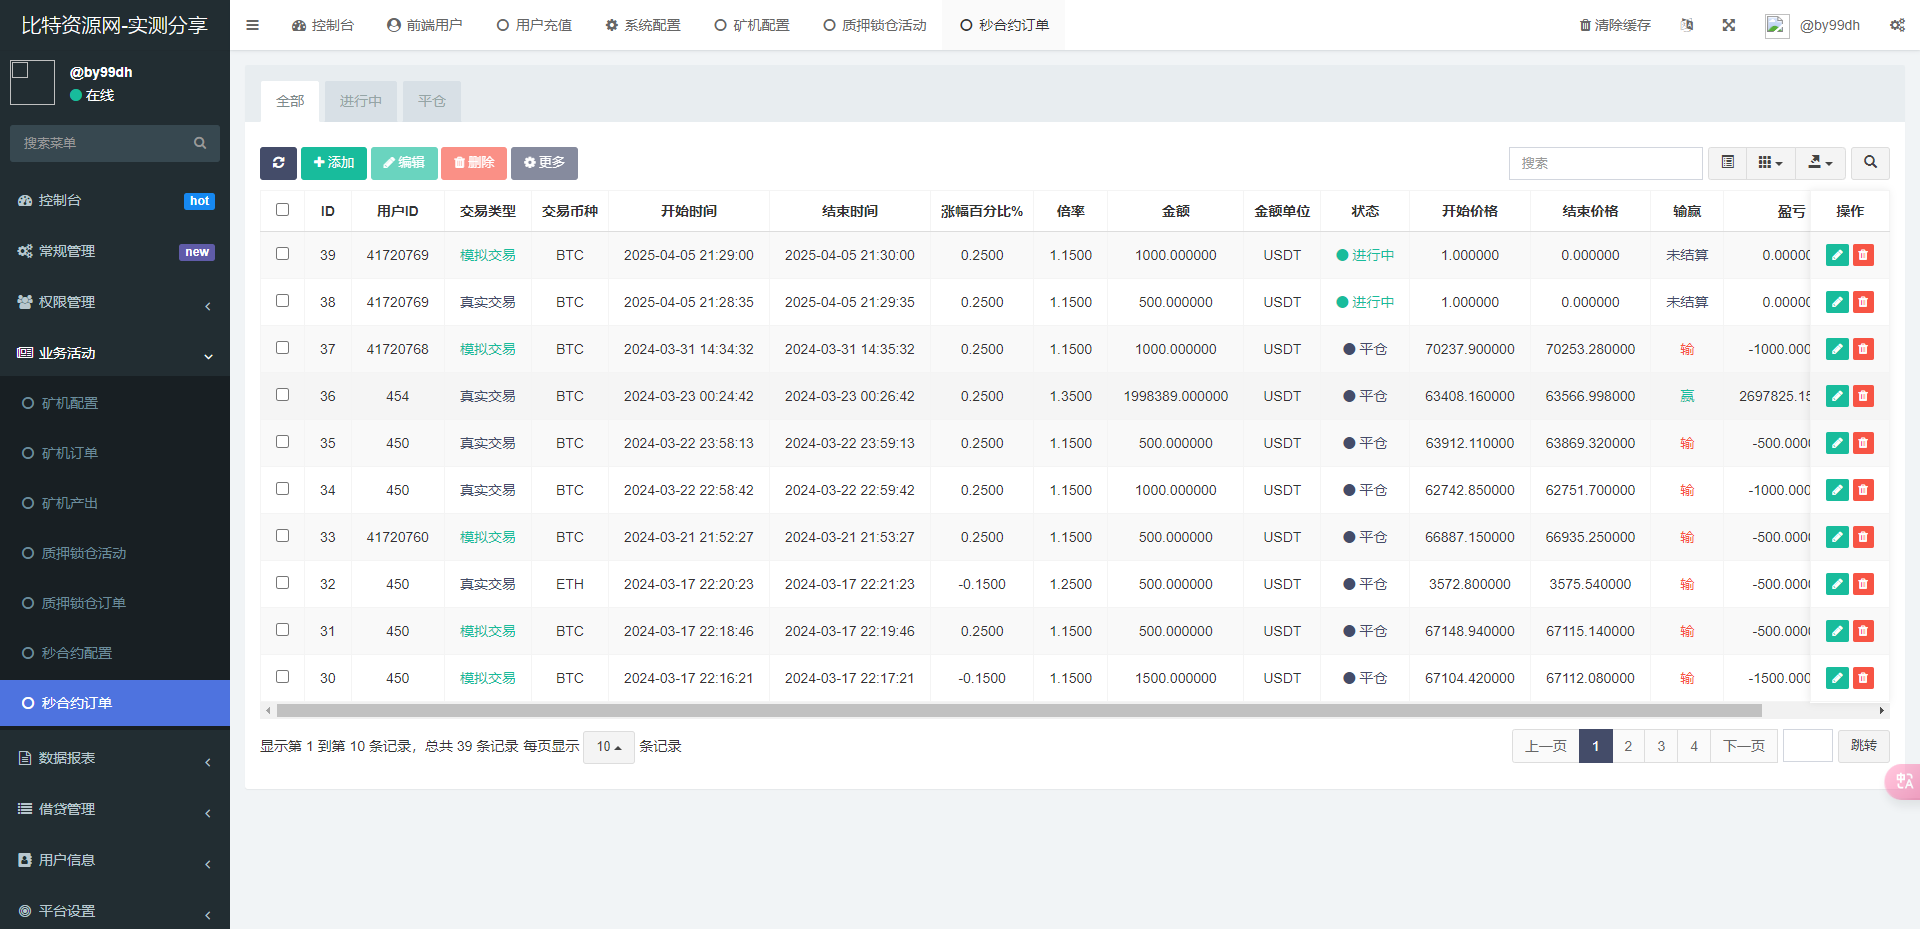Image resolution: width=1920 pixels, height=929 pixels.
Task: Open the settings gears icon at top right
Action: click(x=1897, y=25)
